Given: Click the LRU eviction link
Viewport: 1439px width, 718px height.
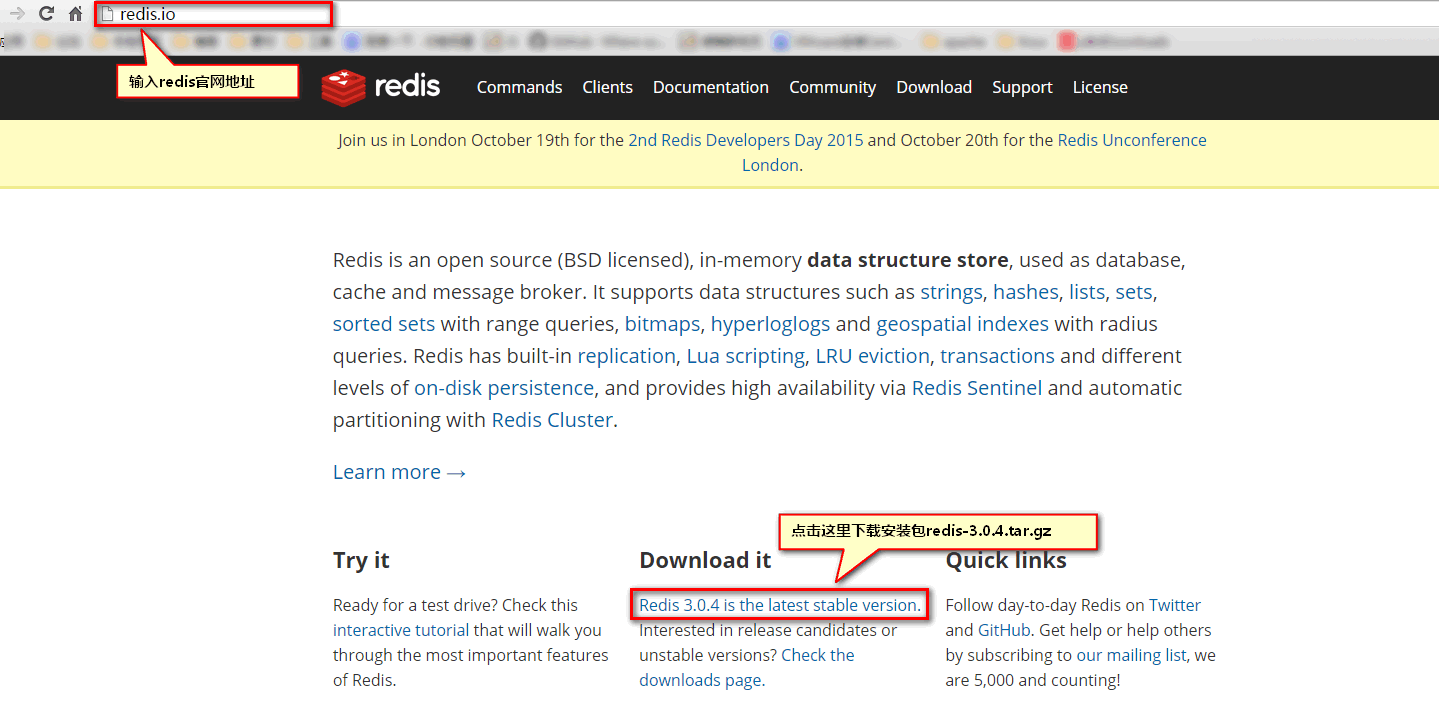Looking at the screenshot, I should [x=872, y=356].
